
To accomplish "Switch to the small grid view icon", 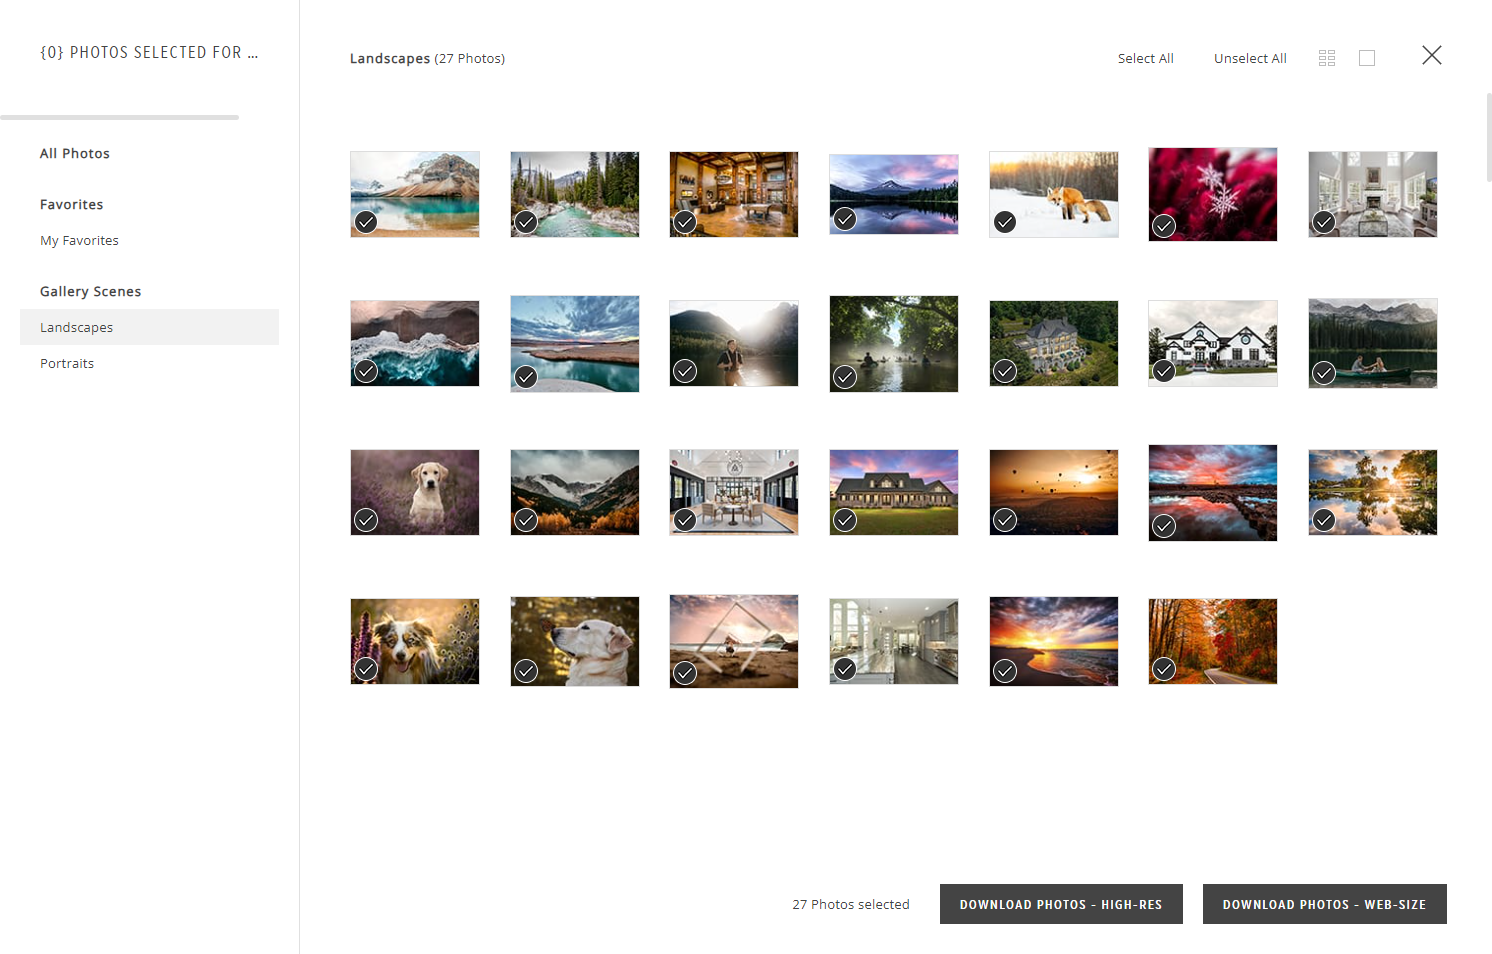I will point(1327,58).
